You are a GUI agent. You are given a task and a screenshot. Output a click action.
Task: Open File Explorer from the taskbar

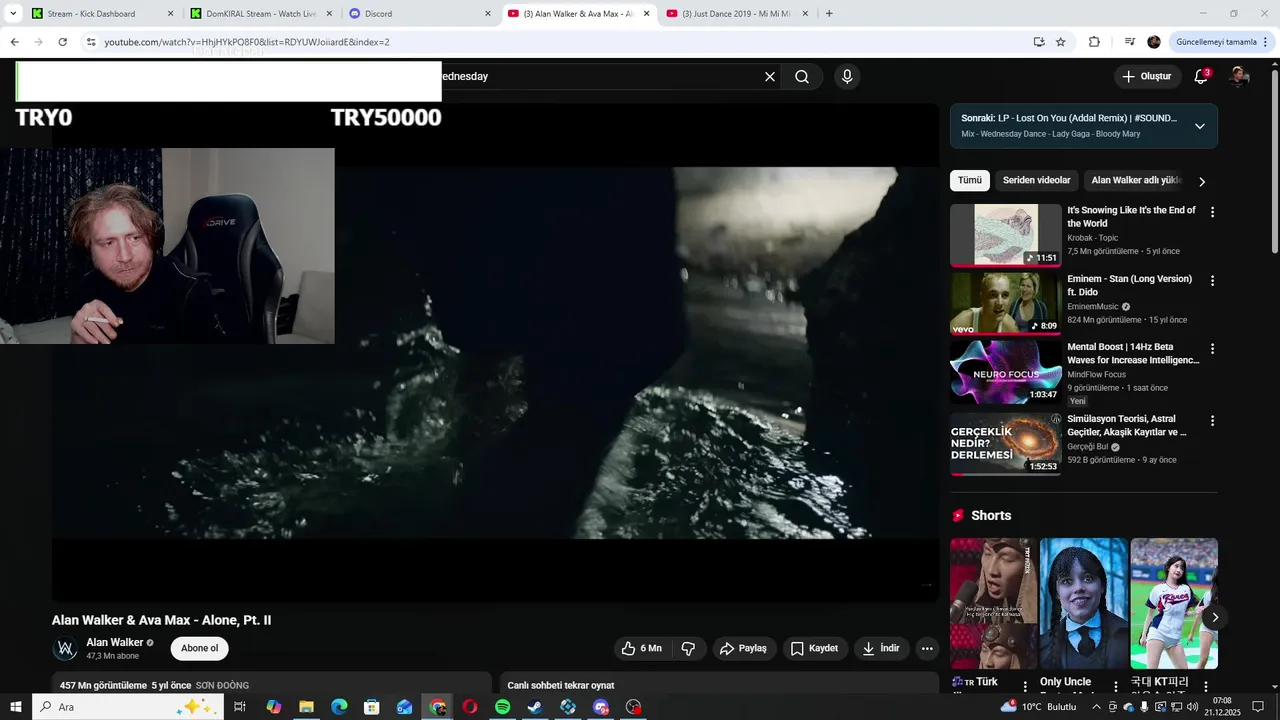(x=306, y=707)
